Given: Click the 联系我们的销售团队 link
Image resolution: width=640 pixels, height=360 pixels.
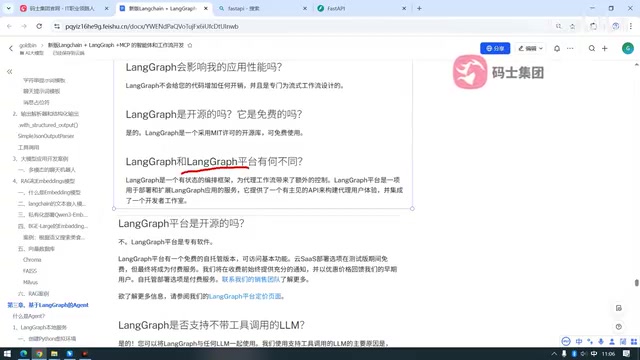Looking at the screenshot, I should point(251,279).
